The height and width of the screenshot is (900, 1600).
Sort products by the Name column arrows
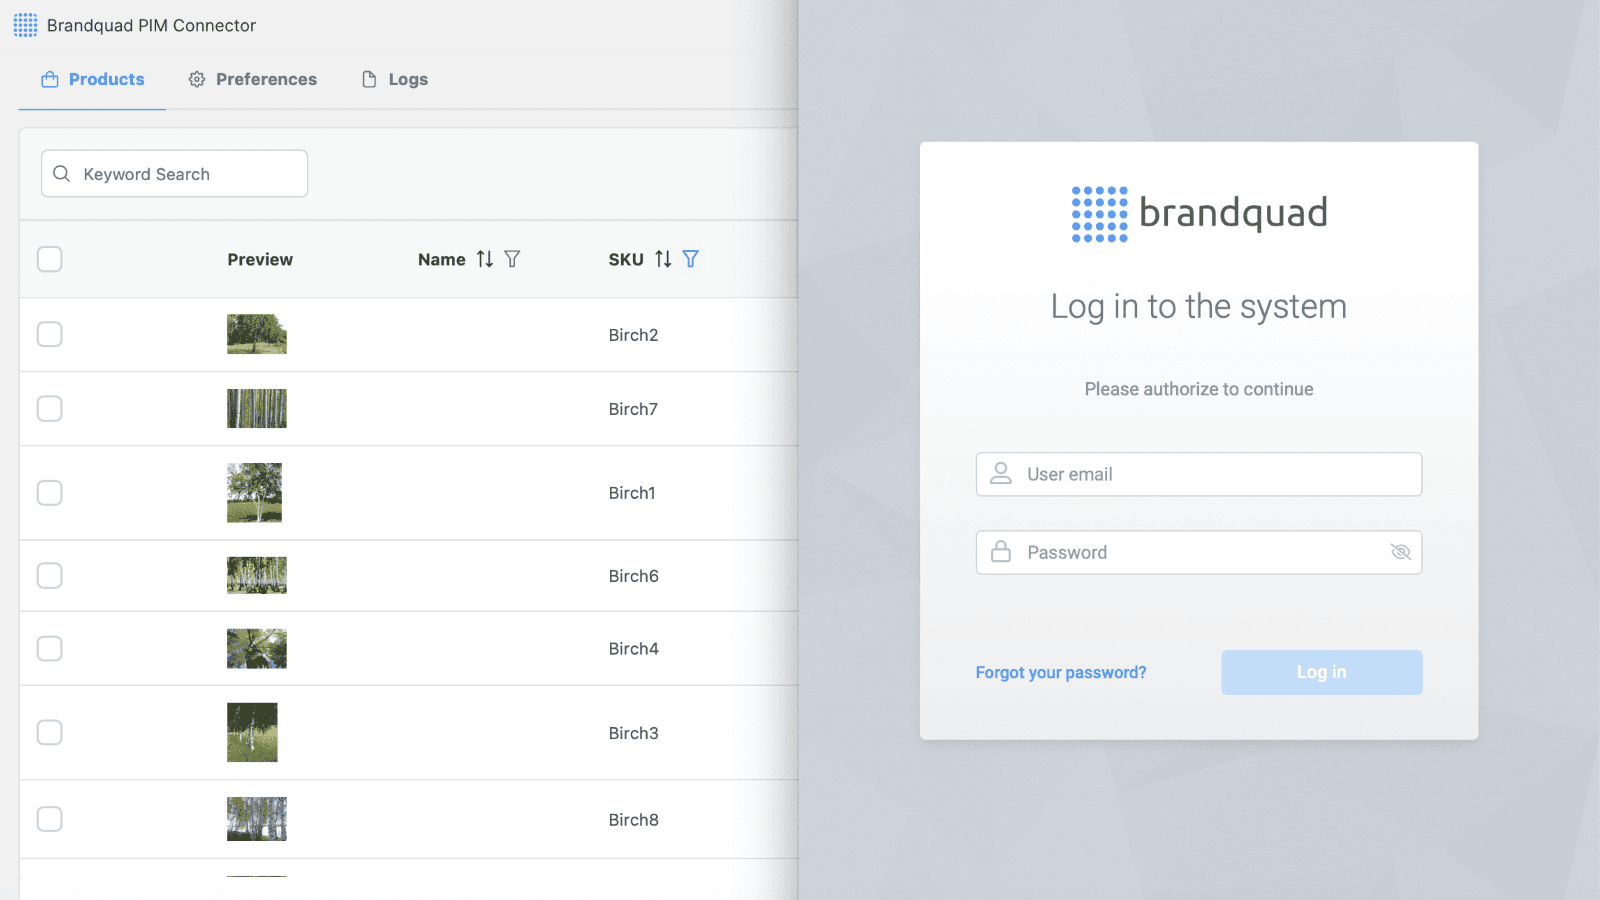pyautogui.click(x=485, y=259)
